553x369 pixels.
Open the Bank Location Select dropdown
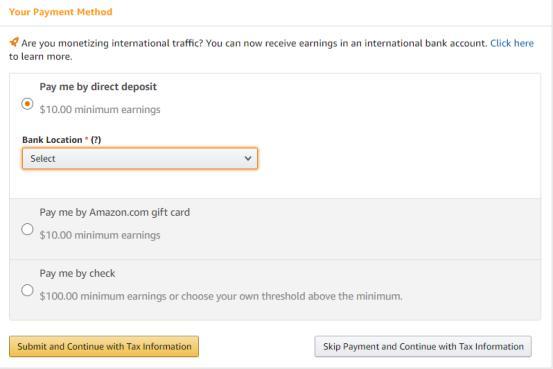140,158
